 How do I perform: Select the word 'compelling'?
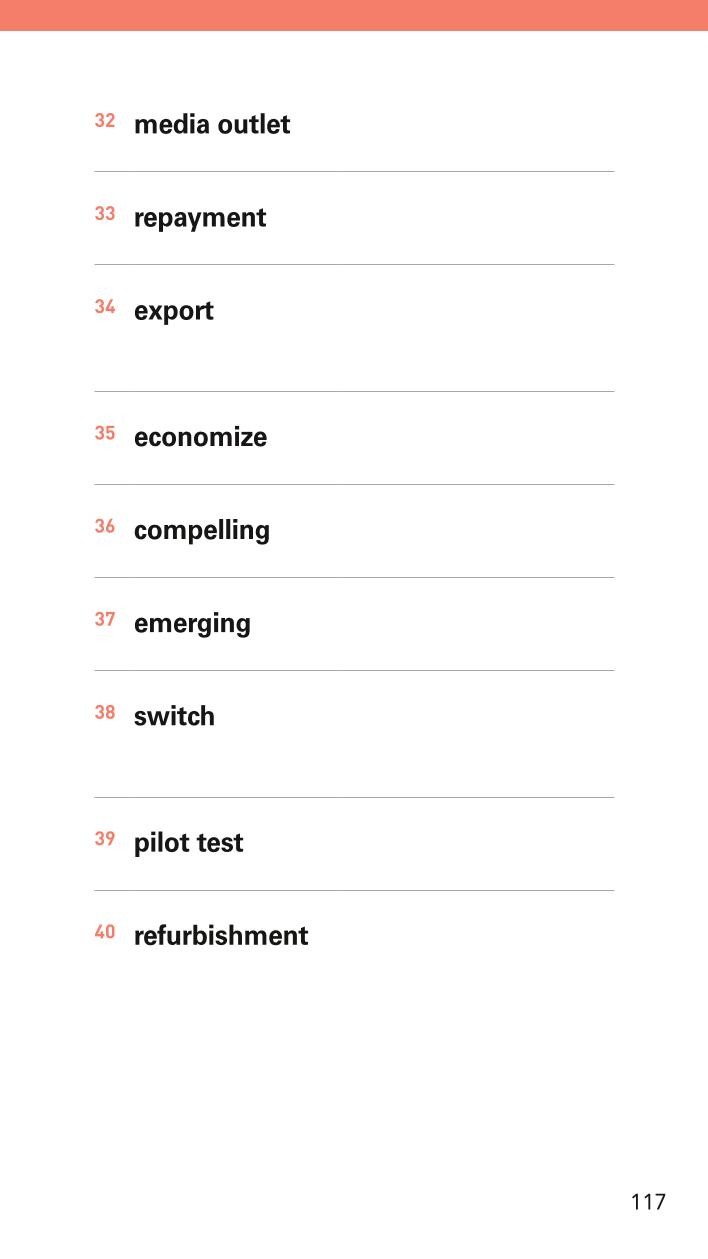[x=202, y=531]
